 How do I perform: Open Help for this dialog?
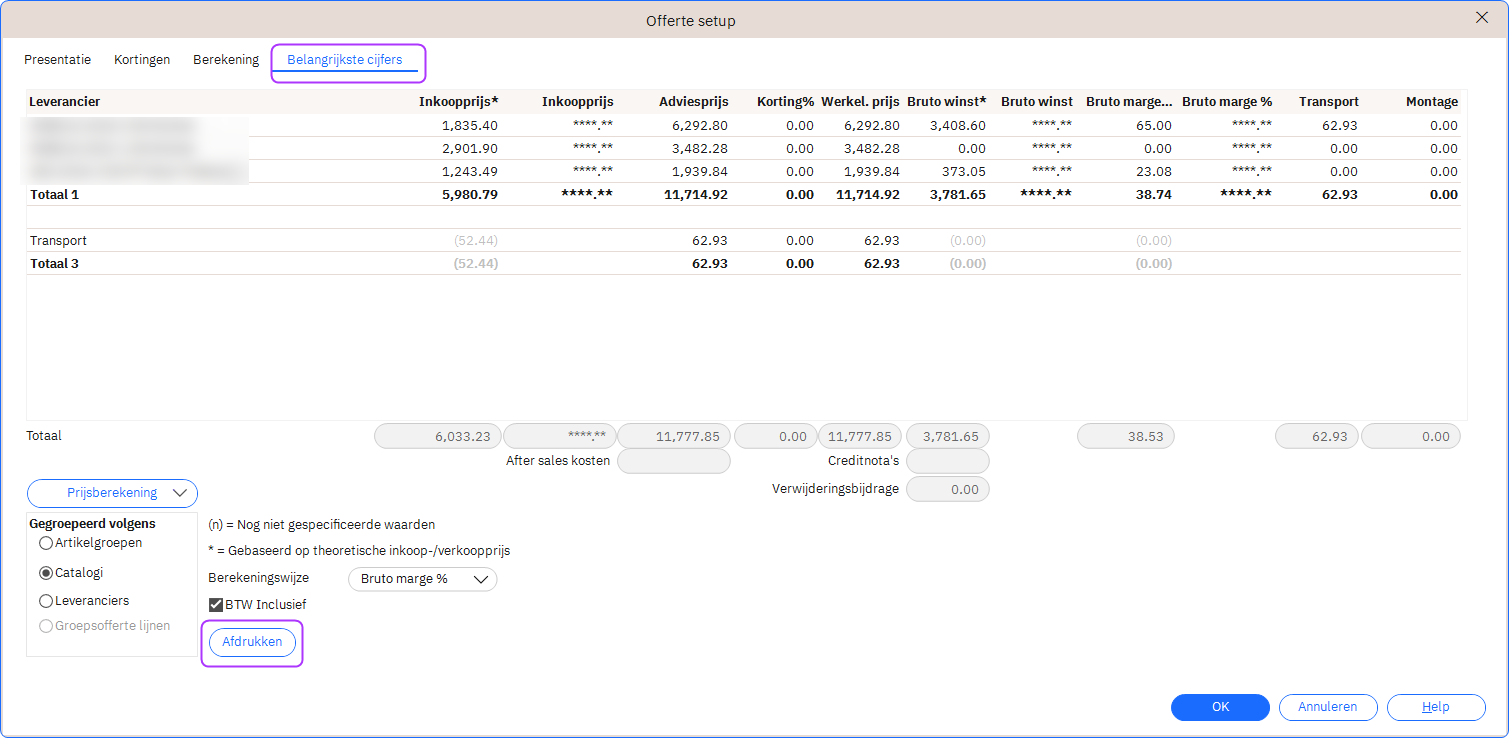1435,707
